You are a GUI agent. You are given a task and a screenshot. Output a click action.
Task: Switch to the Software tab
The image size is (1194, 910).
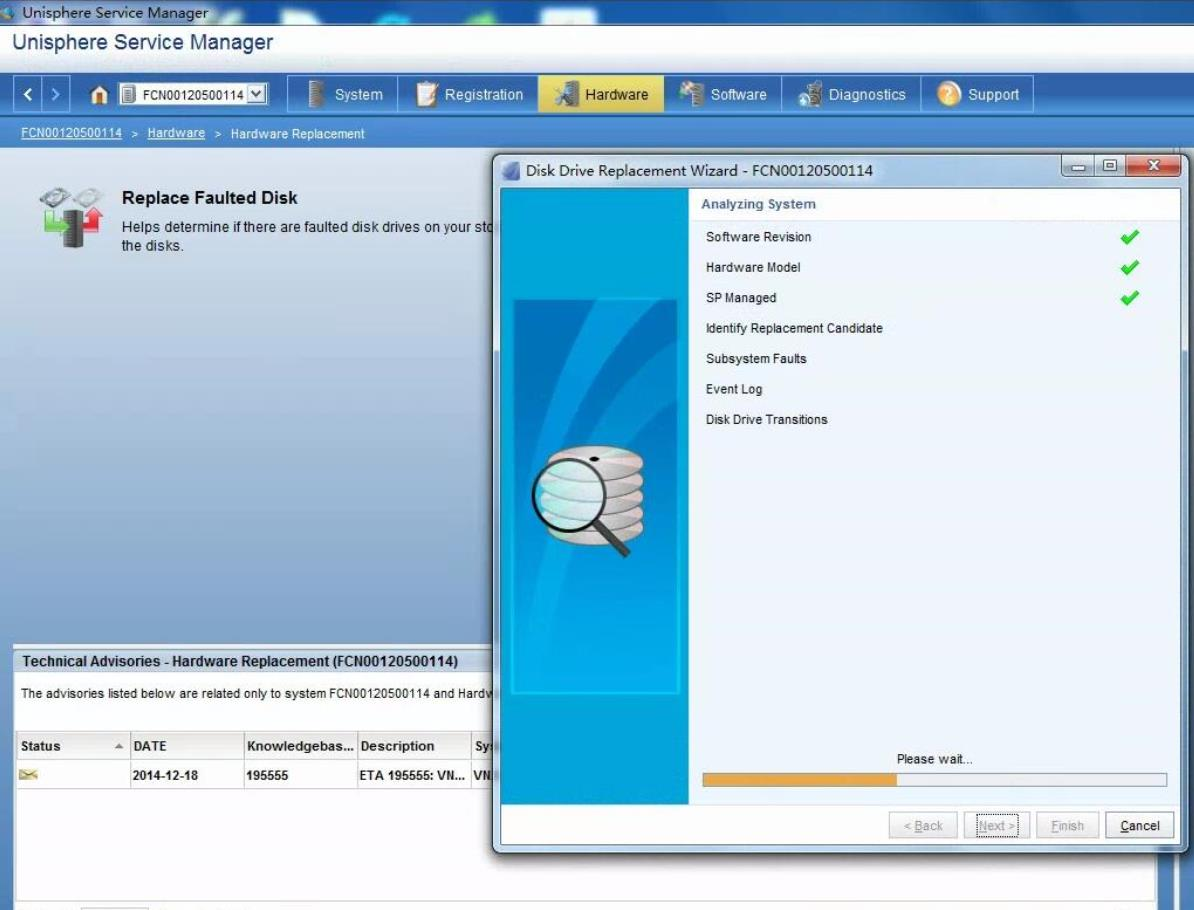(723, 94)
